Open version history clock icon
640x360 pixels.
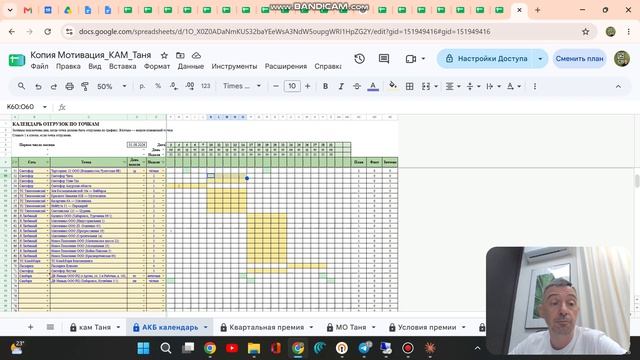pyautogui.click(x=360, y=59)
